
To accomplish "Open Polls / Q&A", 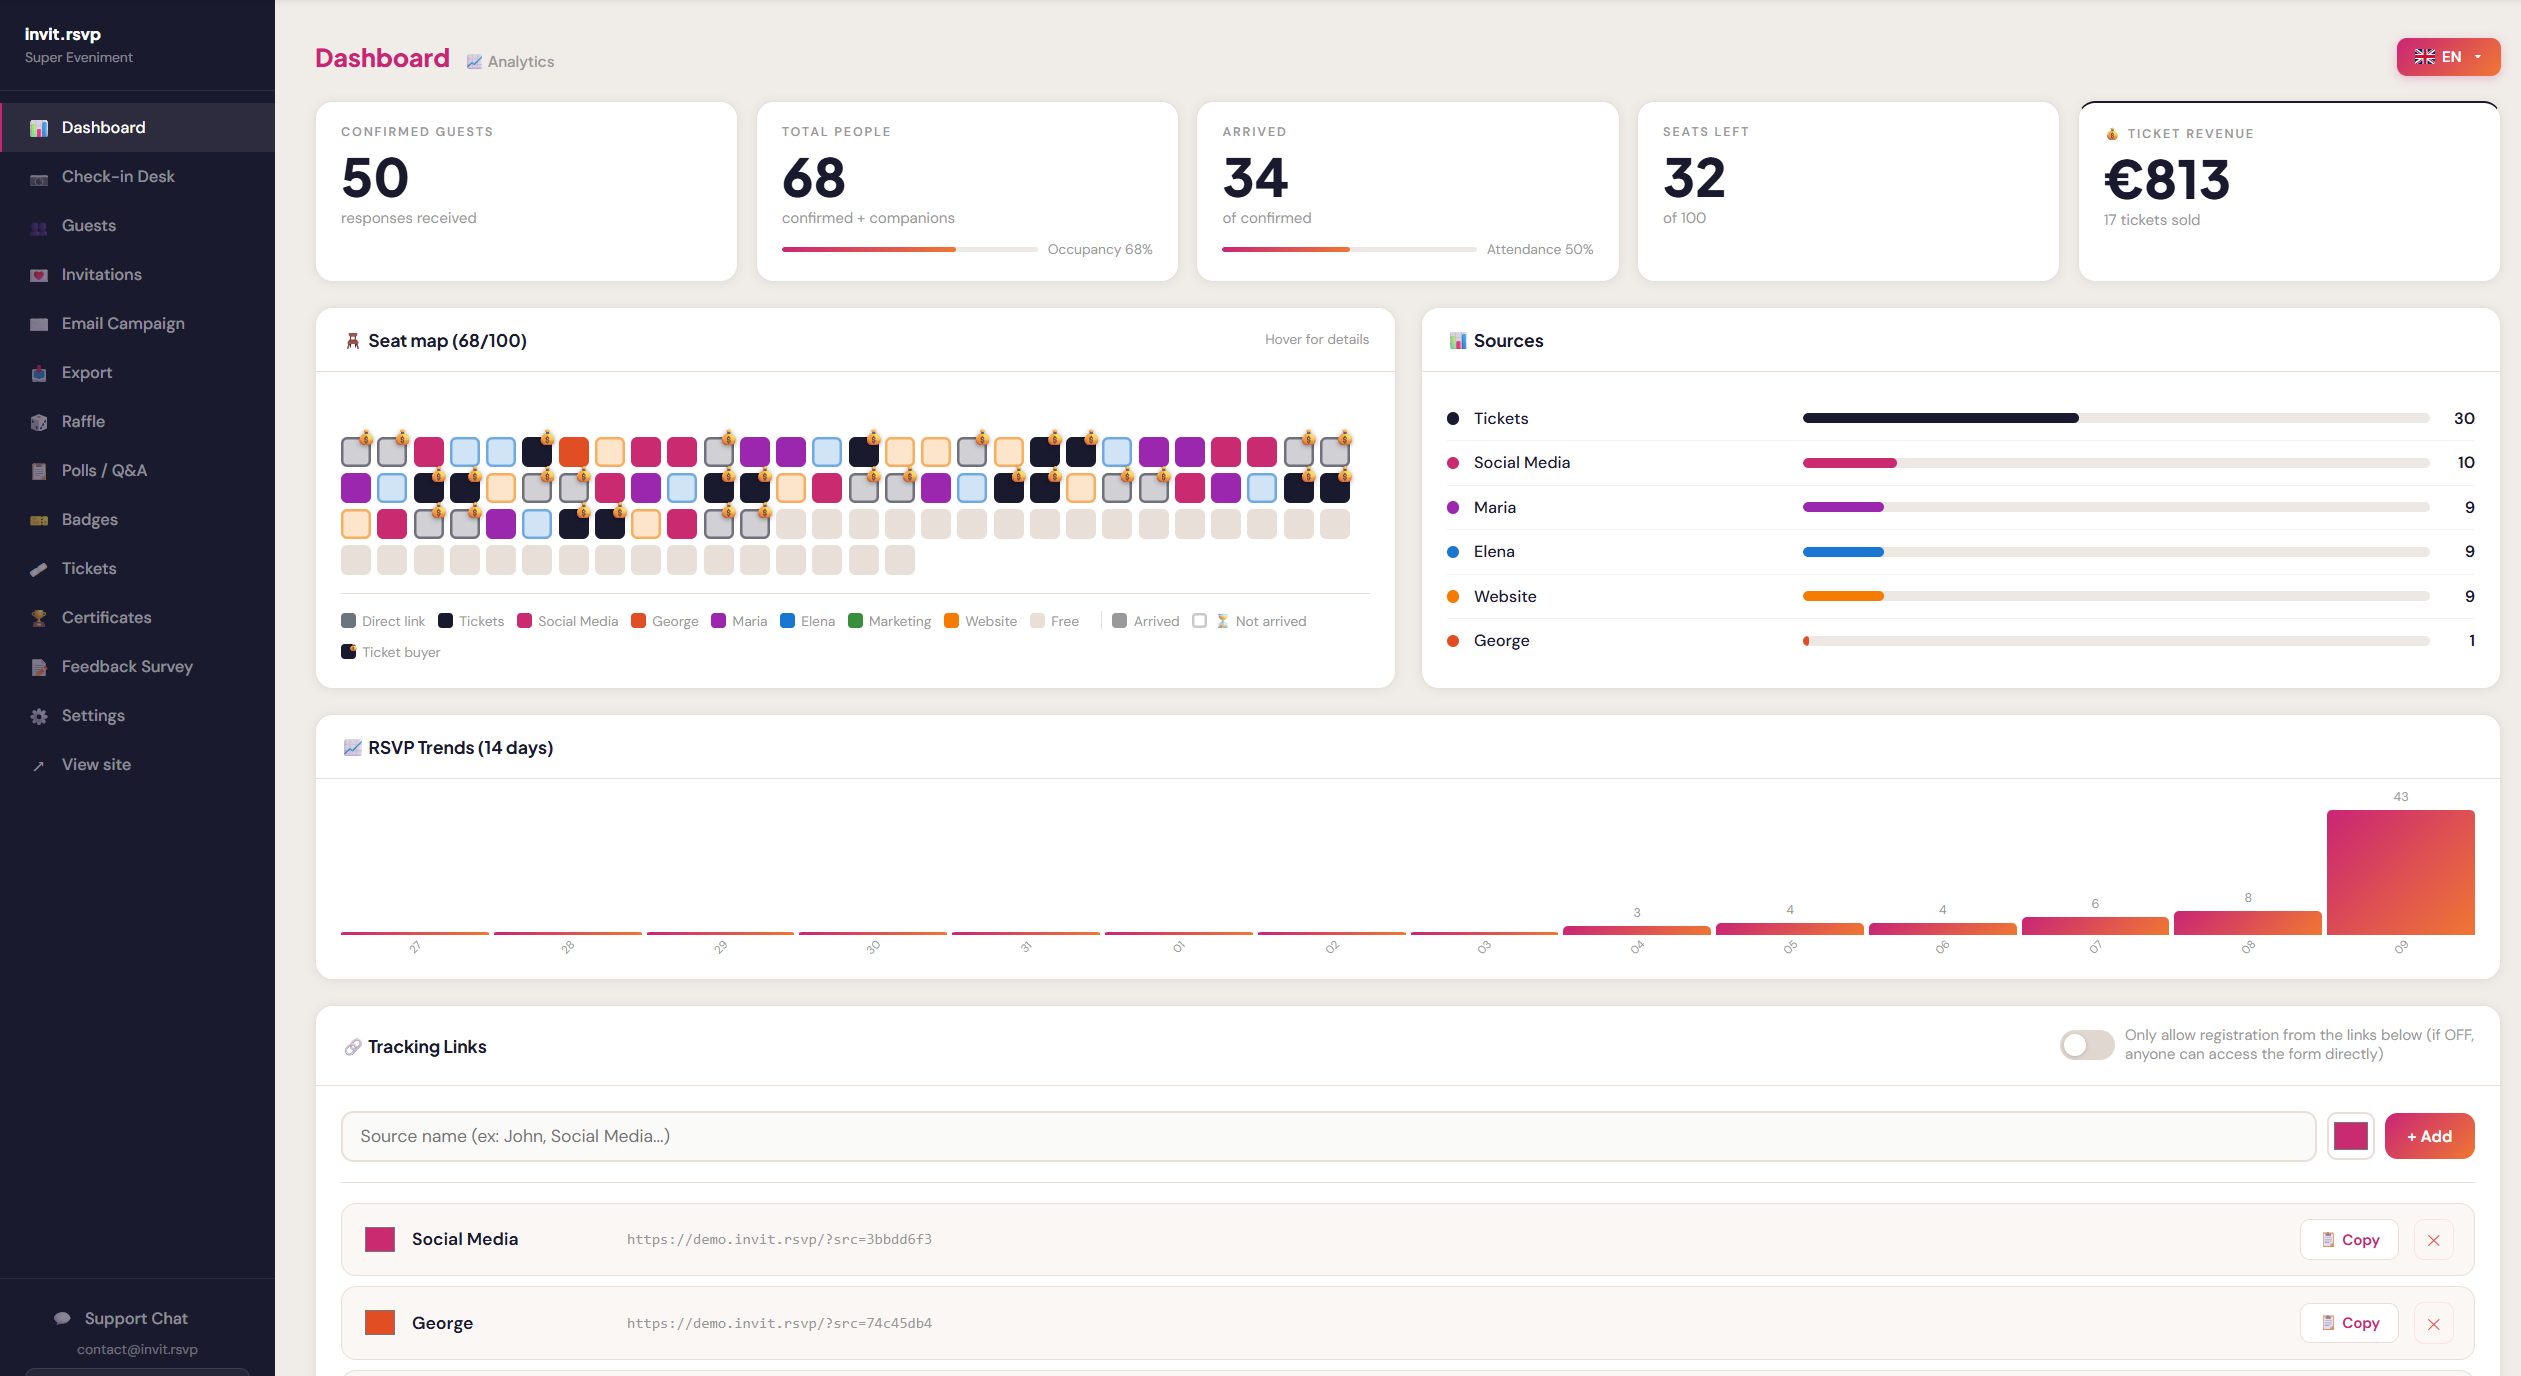I will click(x=105, y=470).
